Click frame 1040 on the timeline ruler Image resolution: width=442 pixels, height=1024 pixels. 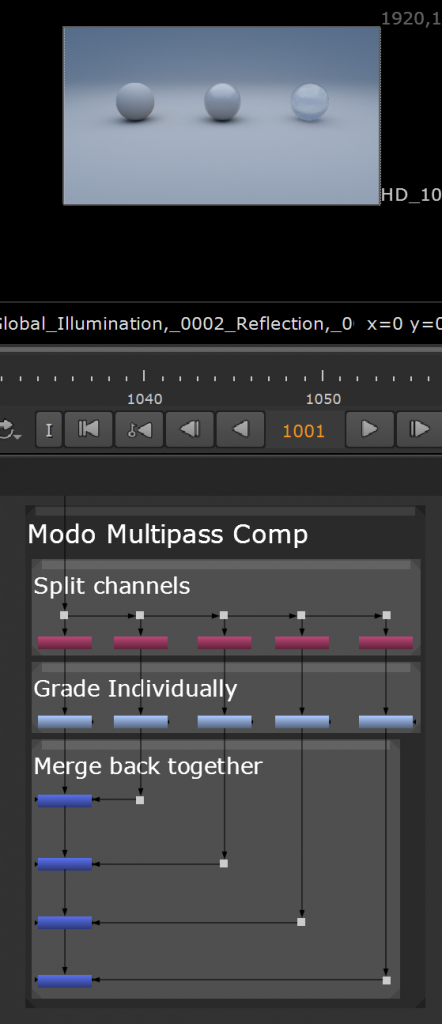144,376
